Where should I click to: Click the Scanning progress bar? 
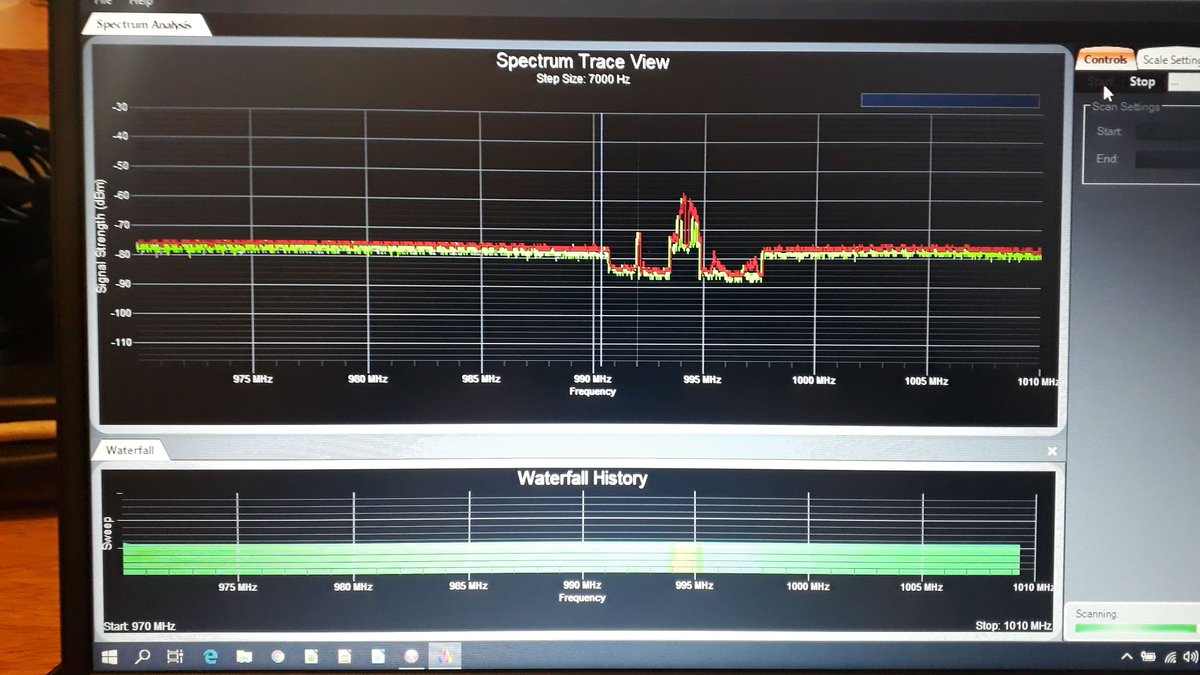[x=1135, y=629]
